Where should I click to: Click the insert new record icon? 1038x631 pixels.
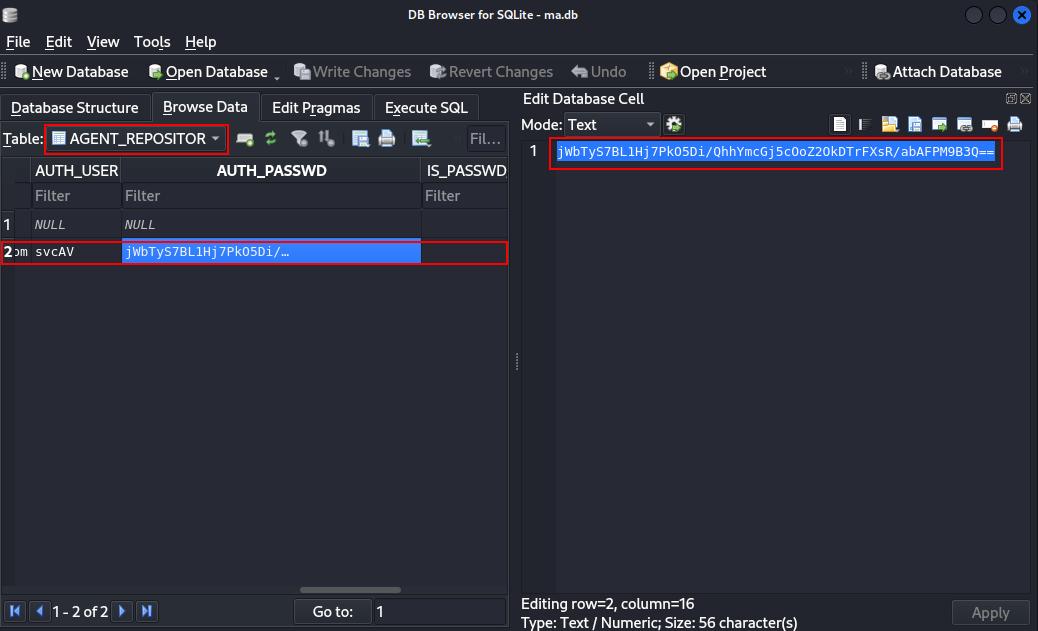[x=245, y=138]
